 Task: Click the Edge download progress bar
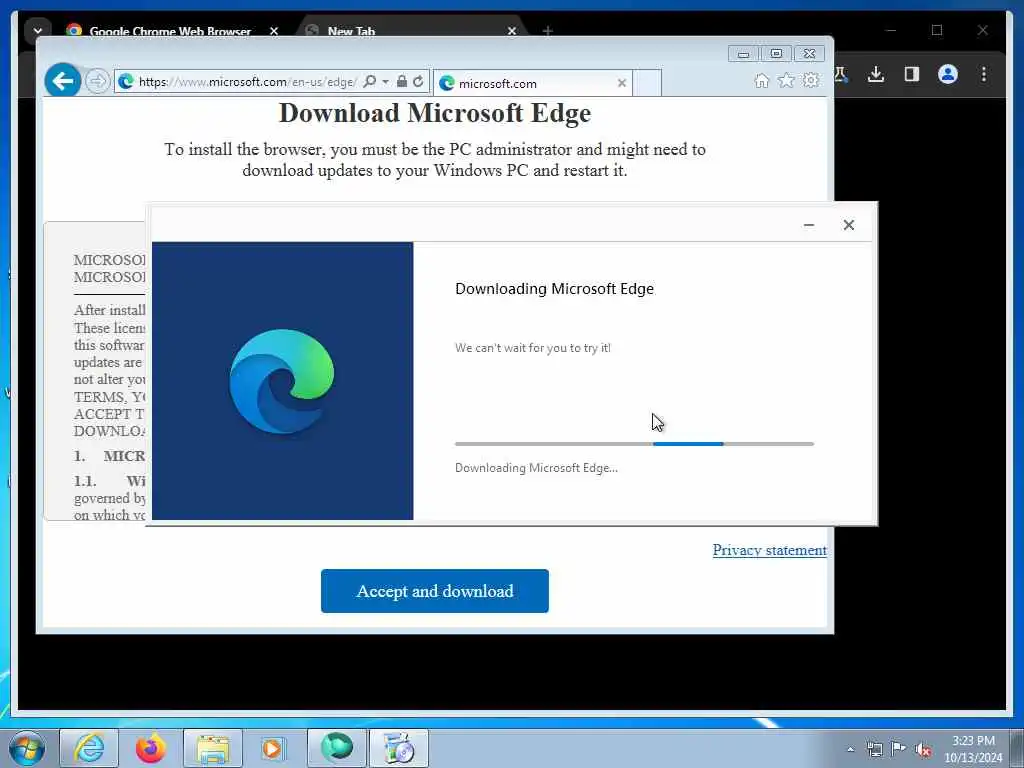pyautogui.click(x=634, y=444)
